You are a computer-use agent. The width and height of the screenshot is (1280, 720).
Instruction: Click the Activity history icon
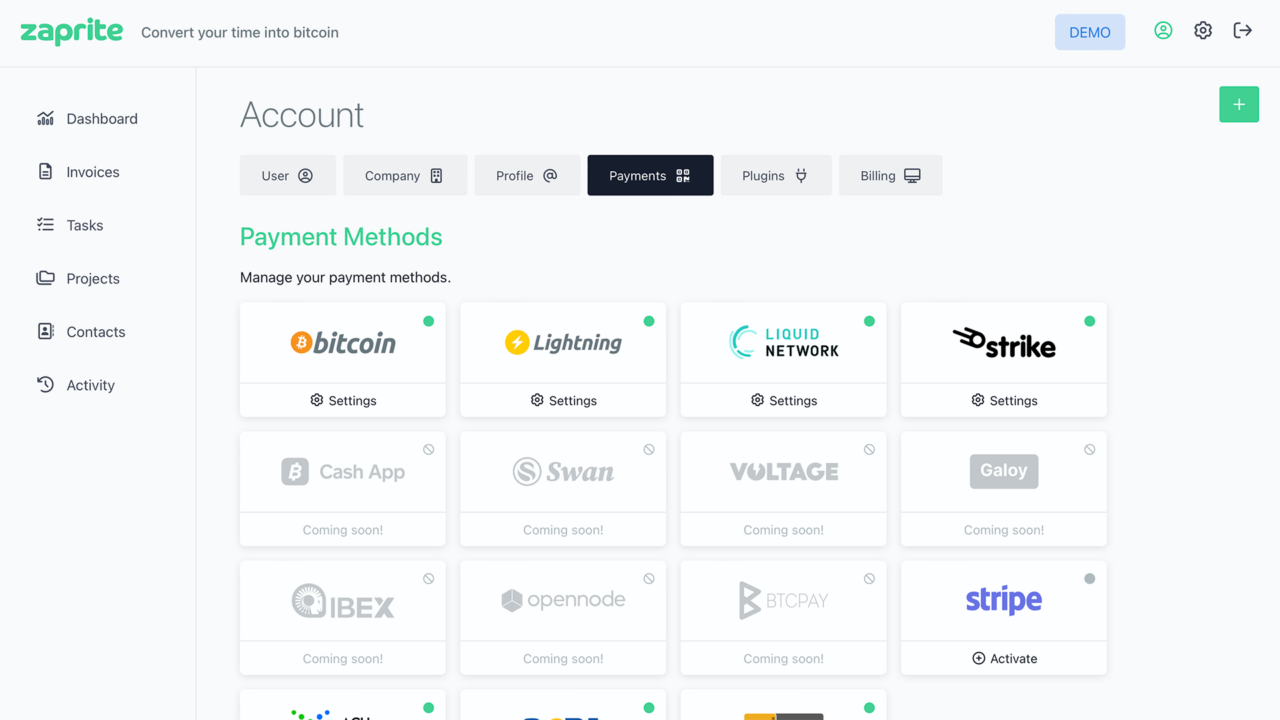tap(45, 384)
